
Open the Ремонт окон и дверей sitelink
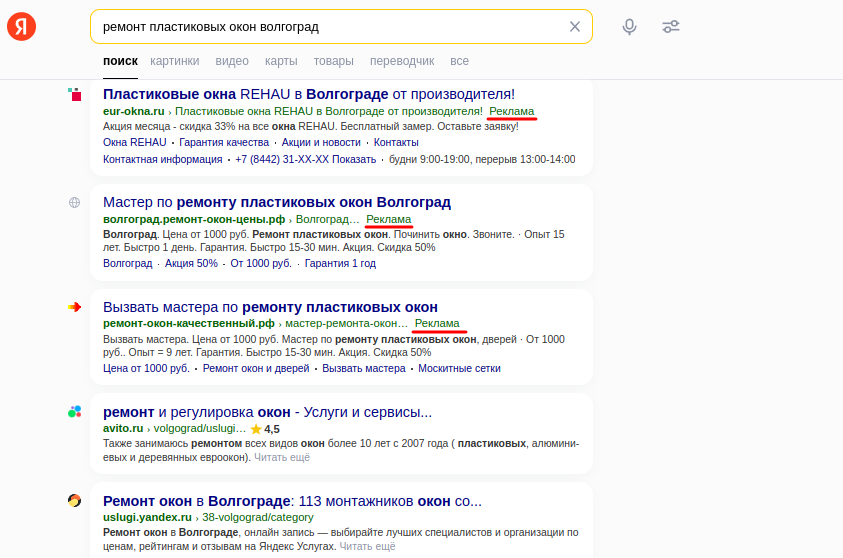pyautogui.click(x=256, y=368)
